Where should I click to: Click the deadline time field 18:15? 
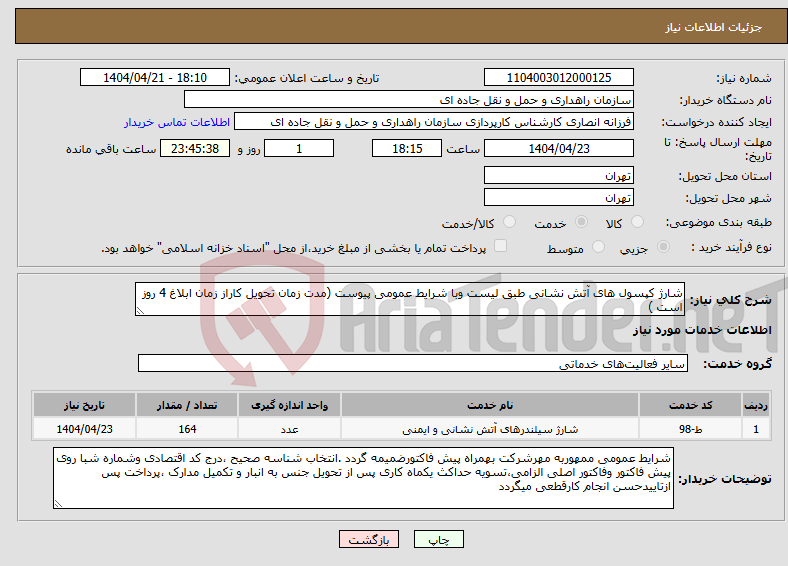point(407,148)
